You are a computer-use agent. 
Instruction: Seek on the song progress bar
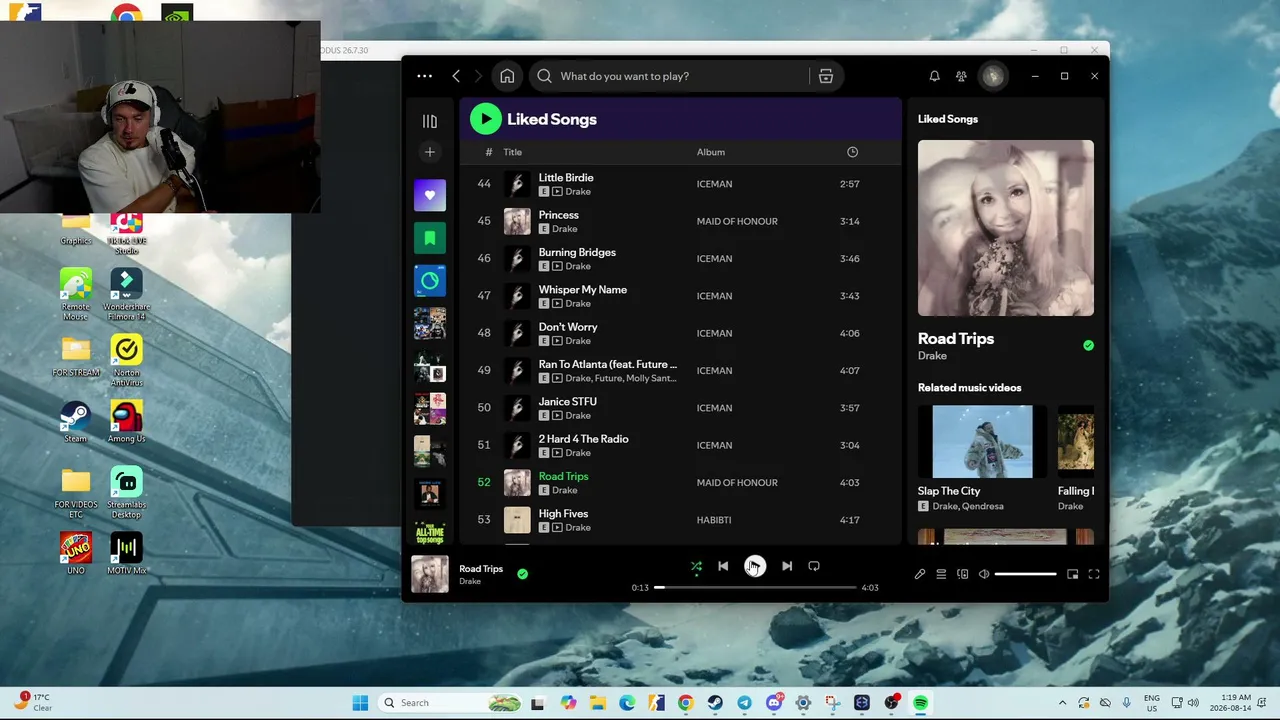pos(756,587)
